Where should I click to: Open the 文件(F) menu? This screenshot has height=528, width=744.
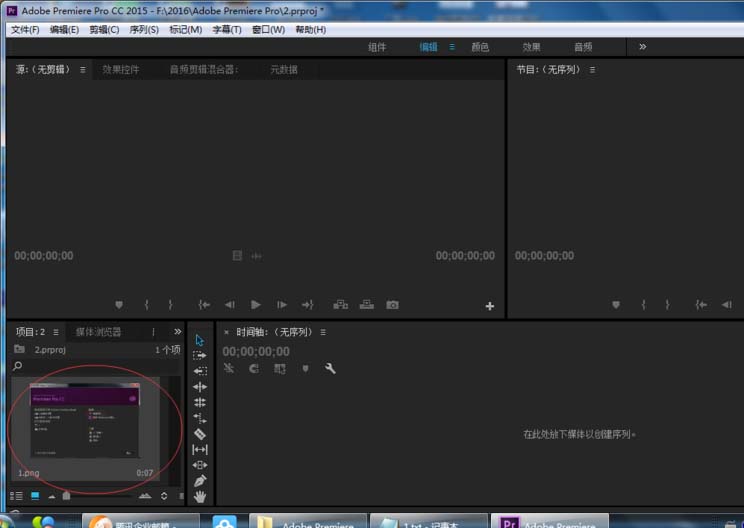point(25,29)
